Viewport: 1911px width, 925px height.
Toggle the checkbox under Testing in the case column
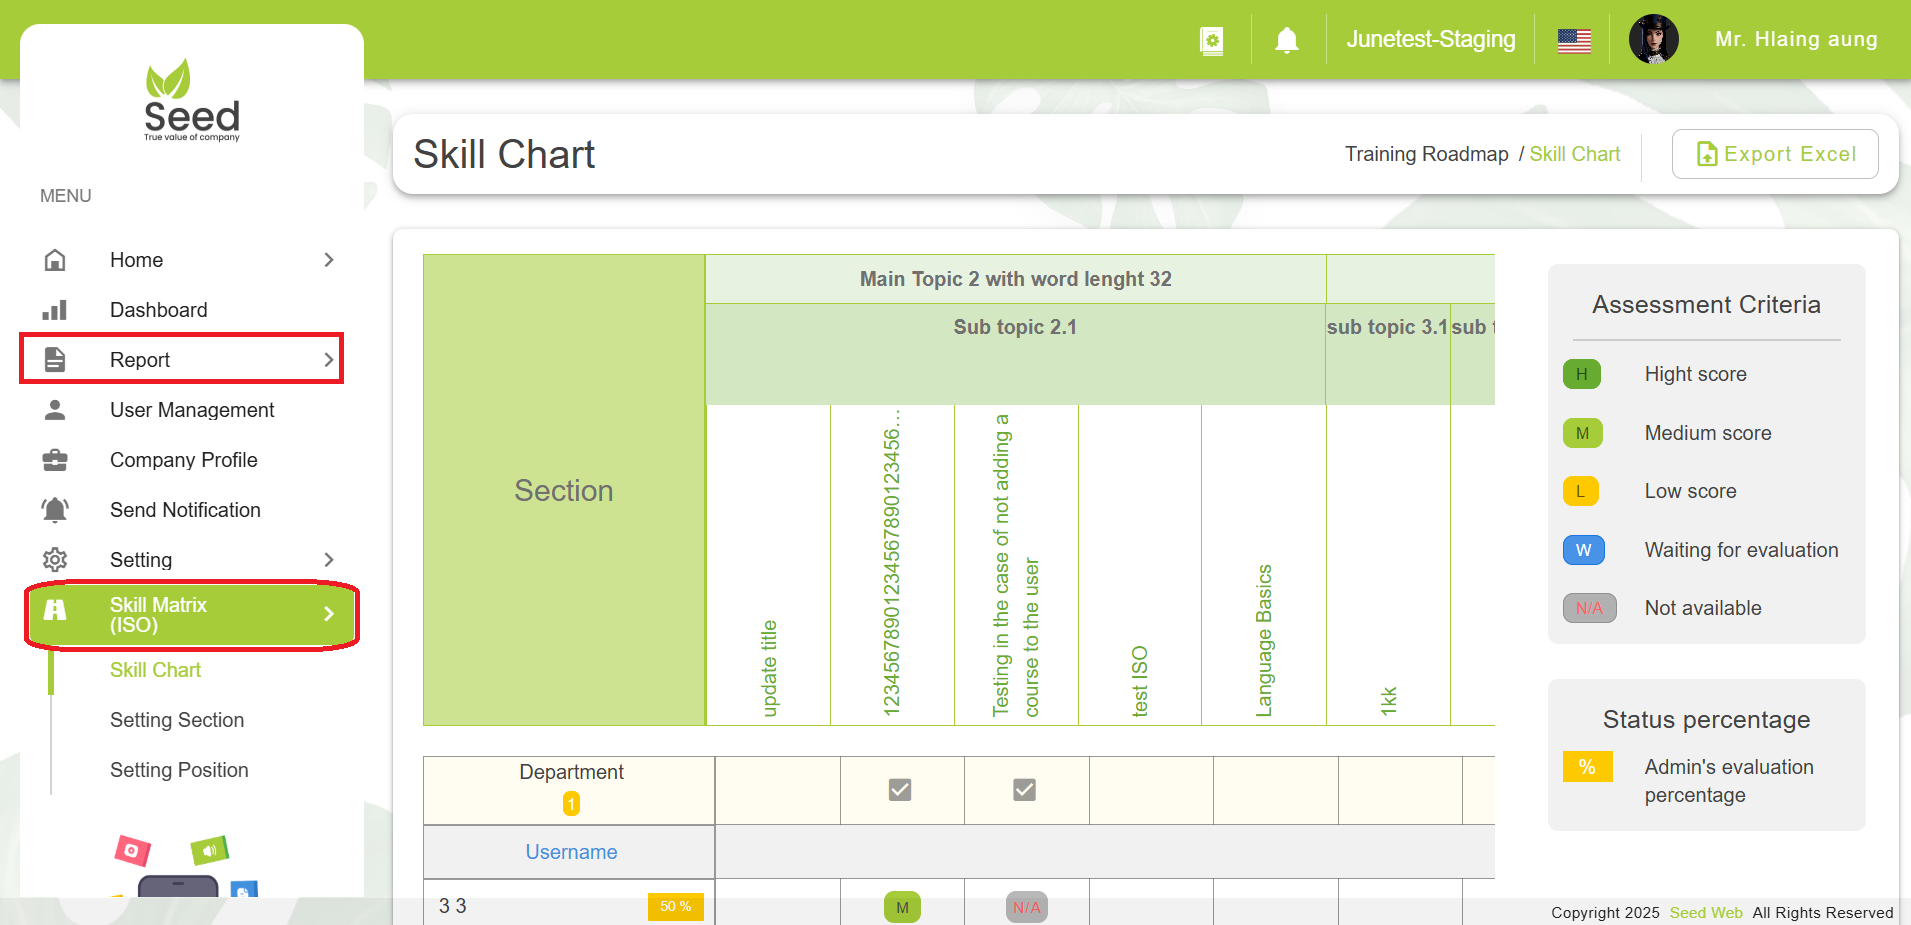1024,790
